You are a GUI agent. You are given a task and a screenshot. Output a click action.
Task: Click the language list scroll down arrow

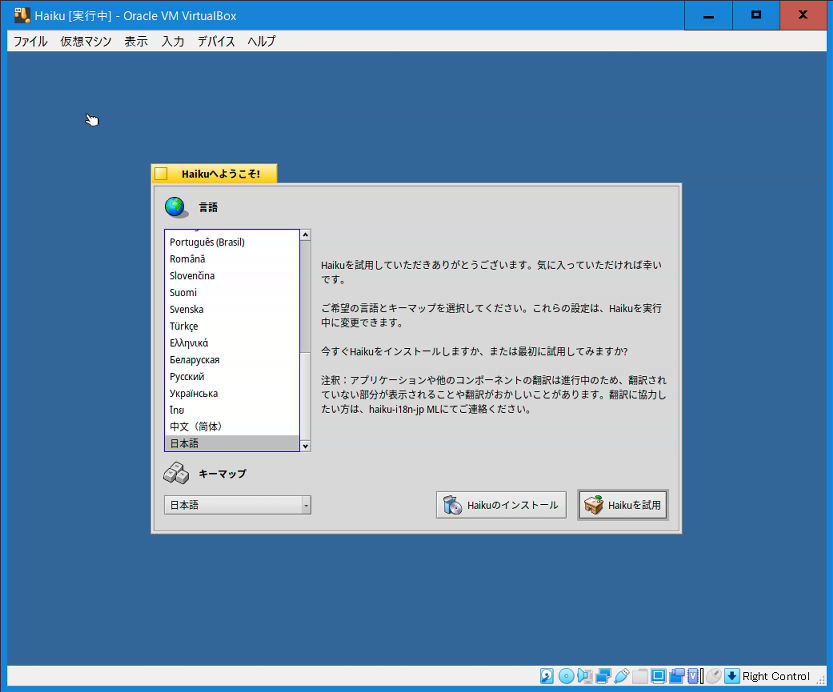coord(305,446)
